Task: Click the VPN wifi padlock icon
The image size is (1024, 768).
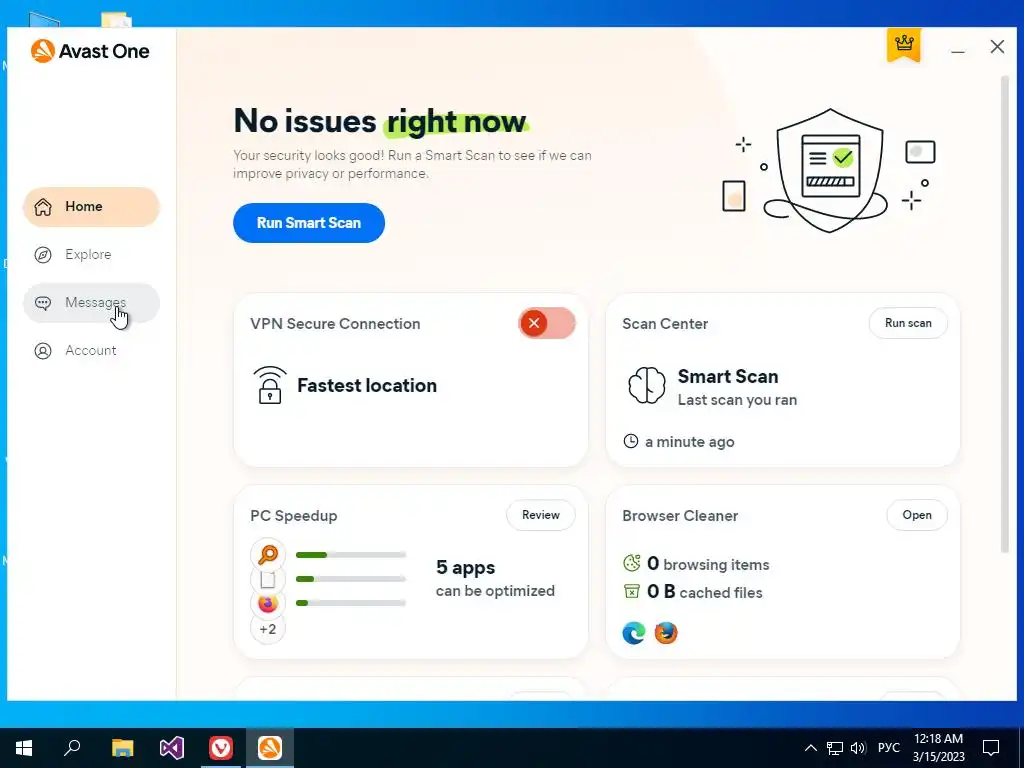Action: pyautogui.click(x=270, y=385)
